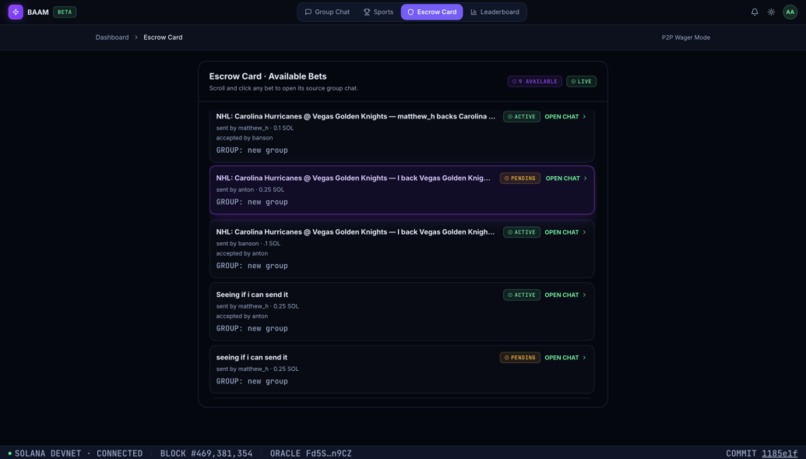The image size is (806, 459).
Task: Click BLOCK #469,381,354 in status bar
Action: point(206,453)
